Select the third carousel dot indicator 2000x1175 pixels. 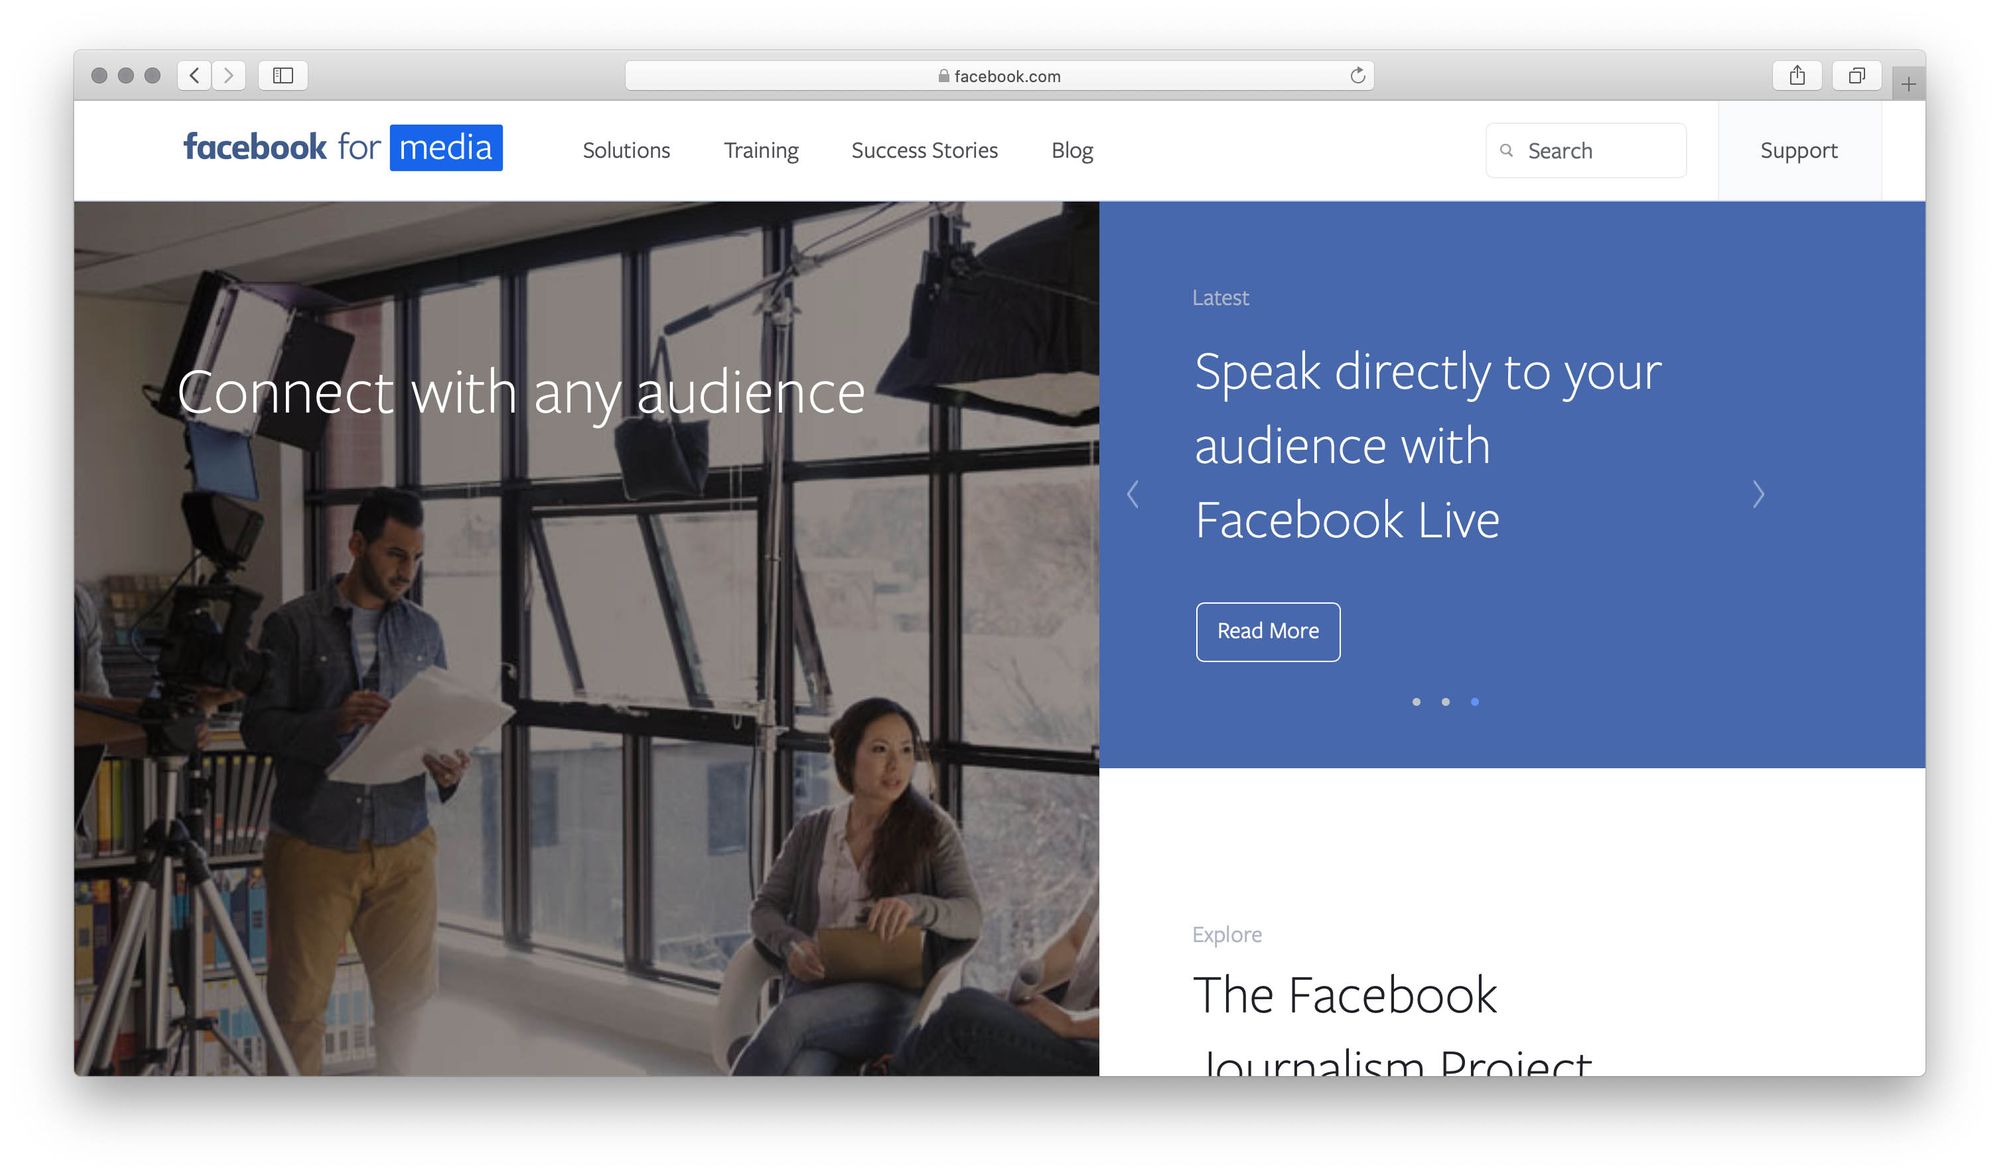pos(1474,702)
